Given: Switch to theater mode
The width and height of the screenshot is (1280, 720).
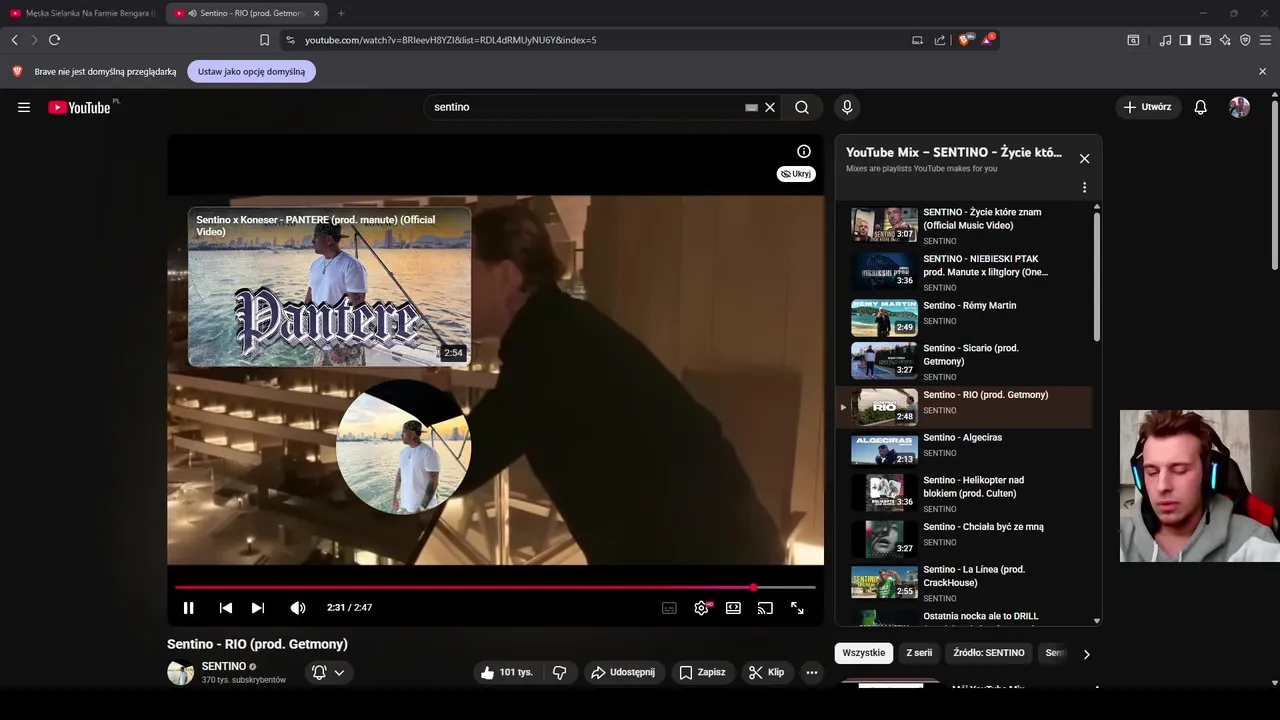Looking at the screenshot, I should point(733,608).
